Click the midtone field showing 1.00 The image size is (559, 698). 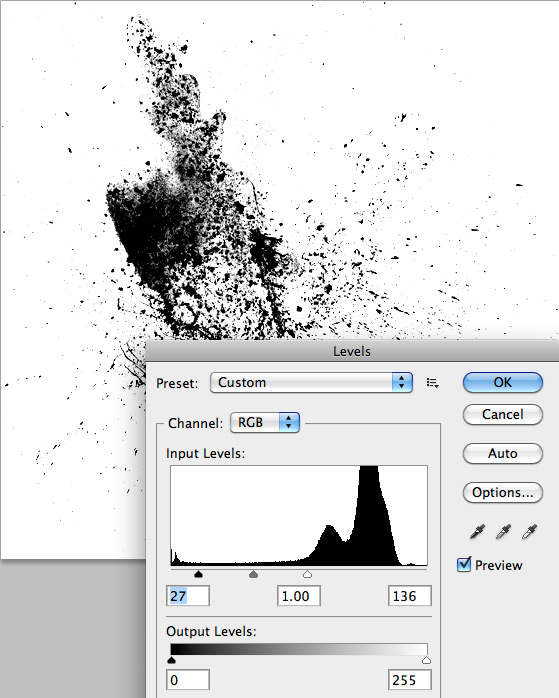click(299, 596)
